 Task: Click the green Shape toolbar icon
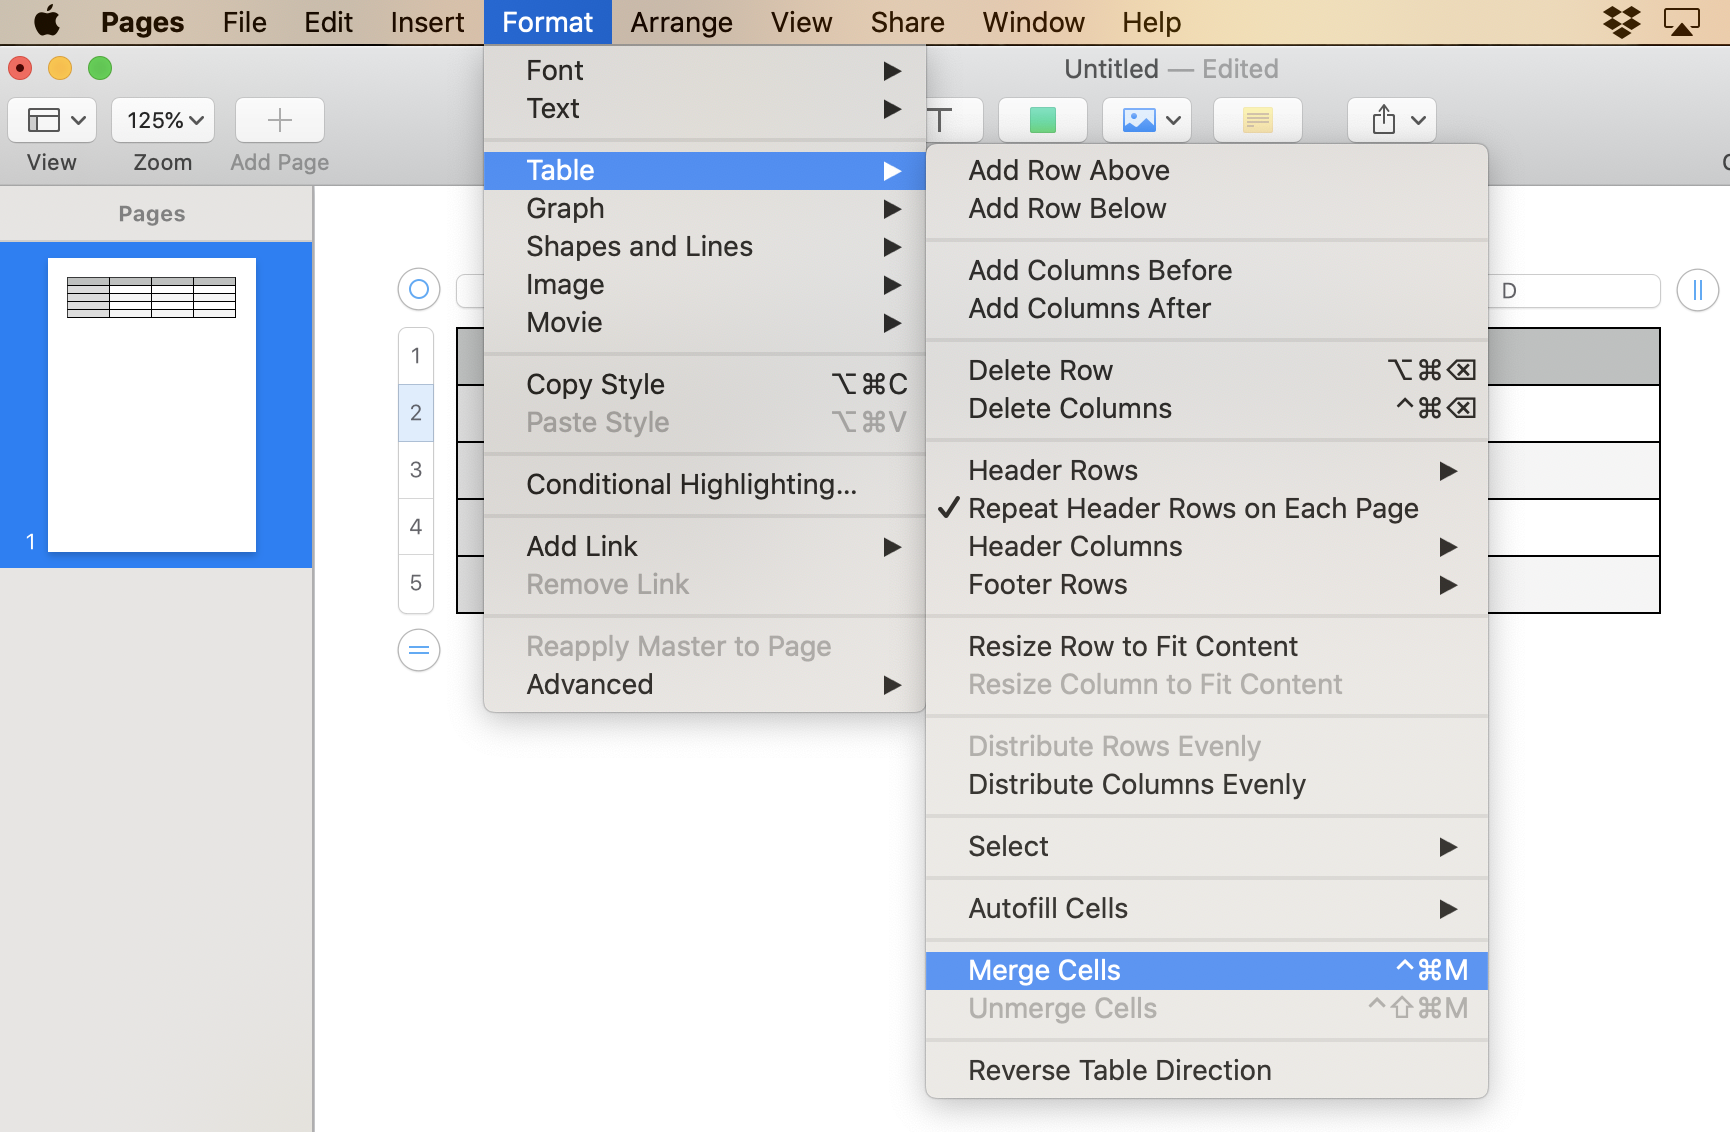point(1043,120)
